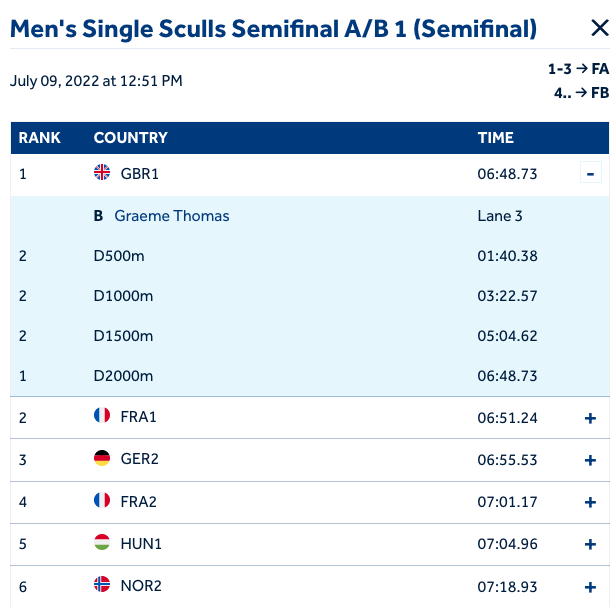Expand the GER2 row details

[x=590, y=460]
